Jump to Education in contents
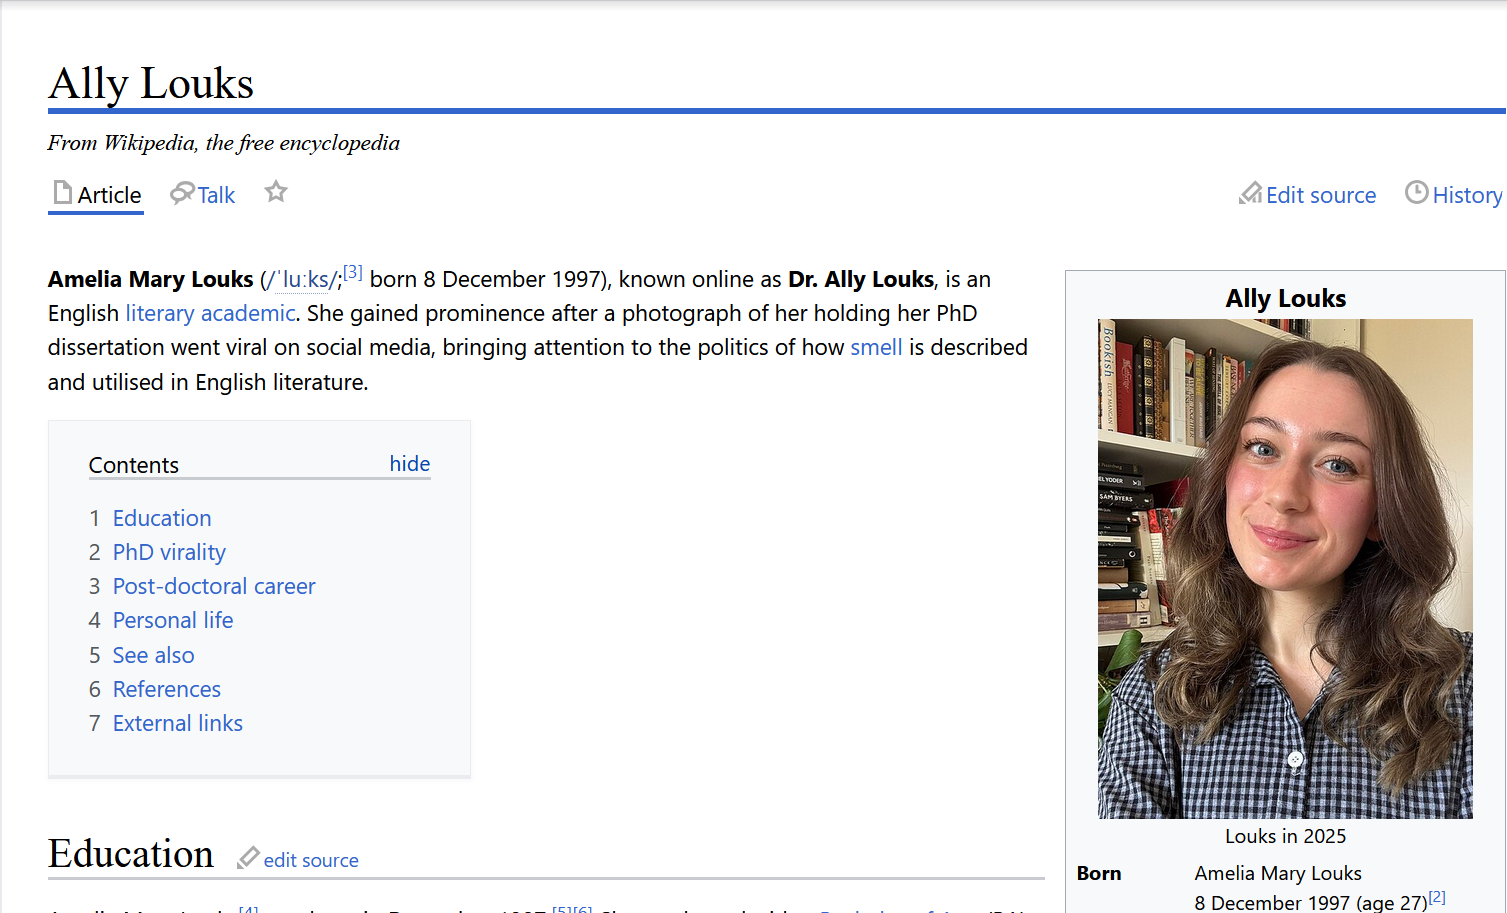Screen dimensions: 1507x913 tap(162, 518)
